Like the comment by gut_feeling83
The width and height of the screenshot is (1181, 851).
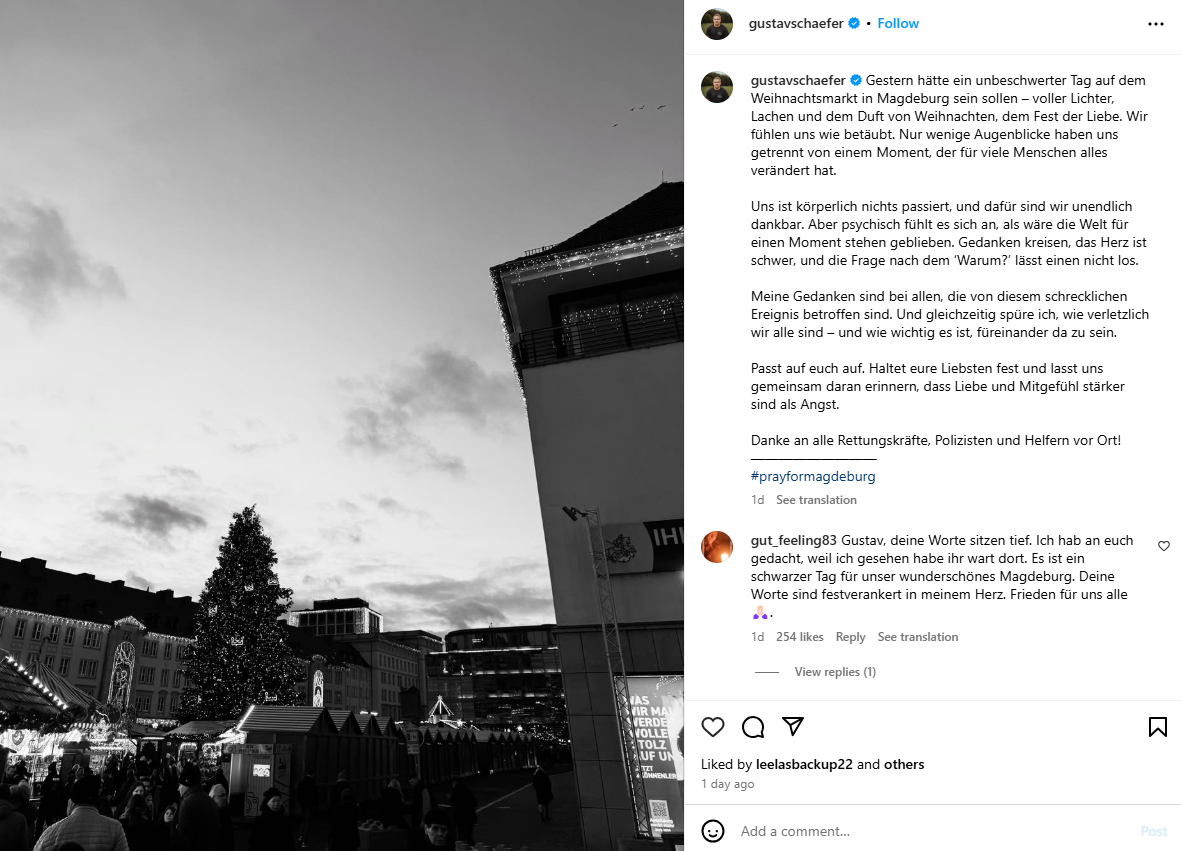coord(1164,546)
